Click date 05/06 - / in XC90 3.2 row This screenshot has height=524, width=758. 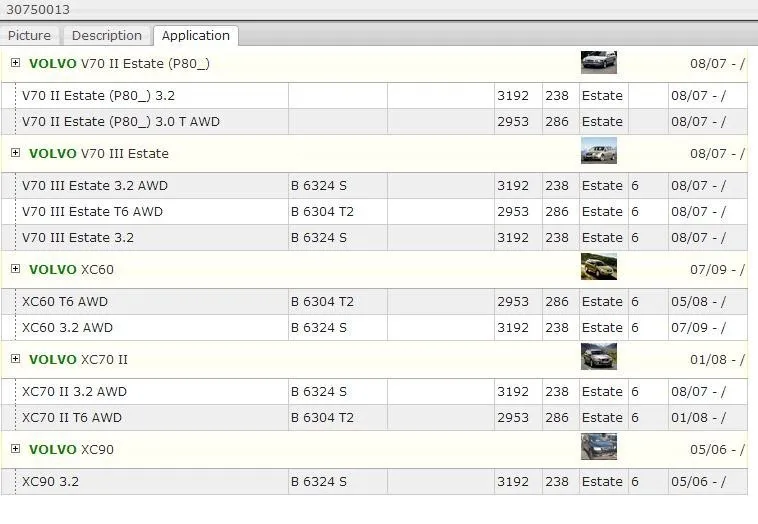[x=698, y=481]
